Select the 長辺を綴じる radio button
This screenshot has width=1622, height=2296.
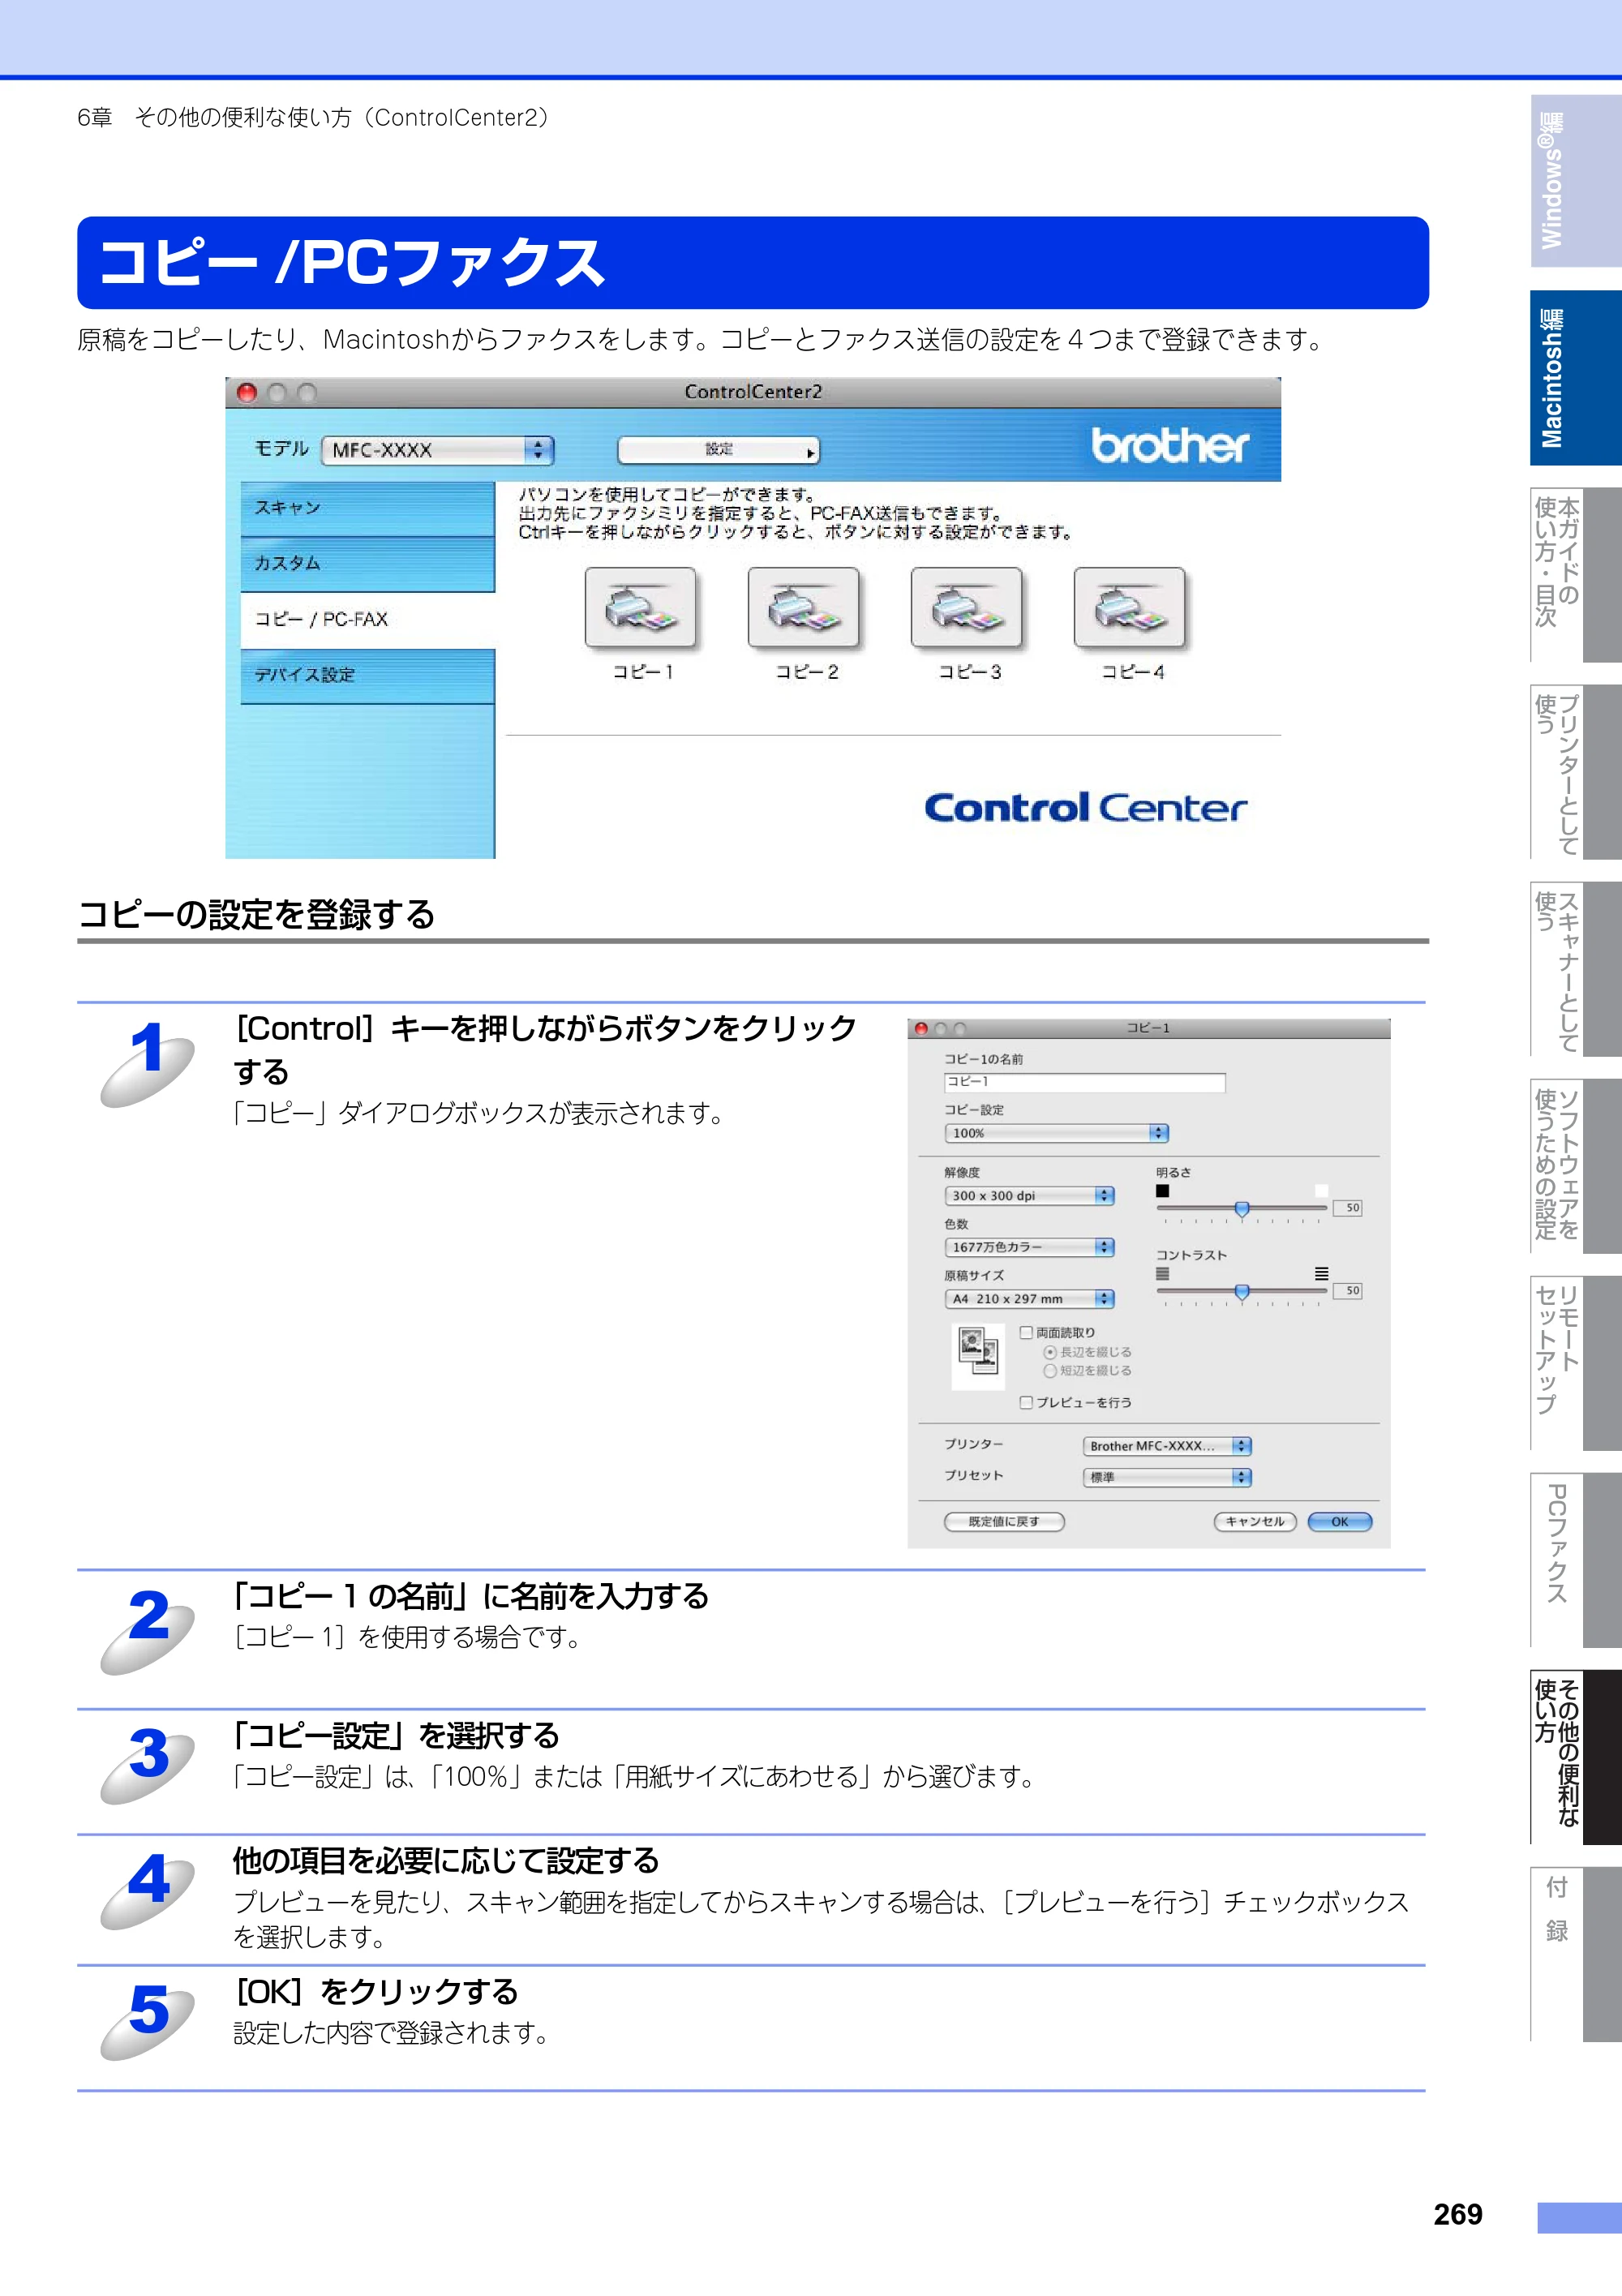point(1050,1353)
